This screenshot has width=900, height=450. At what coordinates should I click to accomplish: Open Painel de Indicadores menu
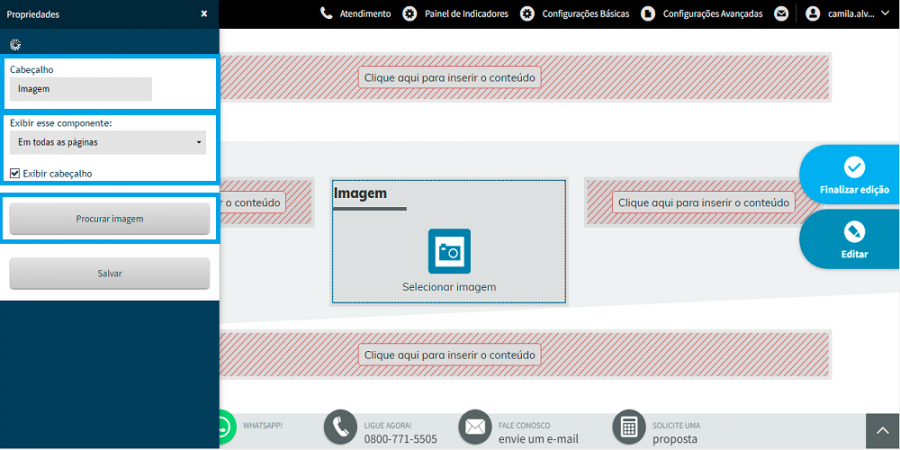pos(455,14)
